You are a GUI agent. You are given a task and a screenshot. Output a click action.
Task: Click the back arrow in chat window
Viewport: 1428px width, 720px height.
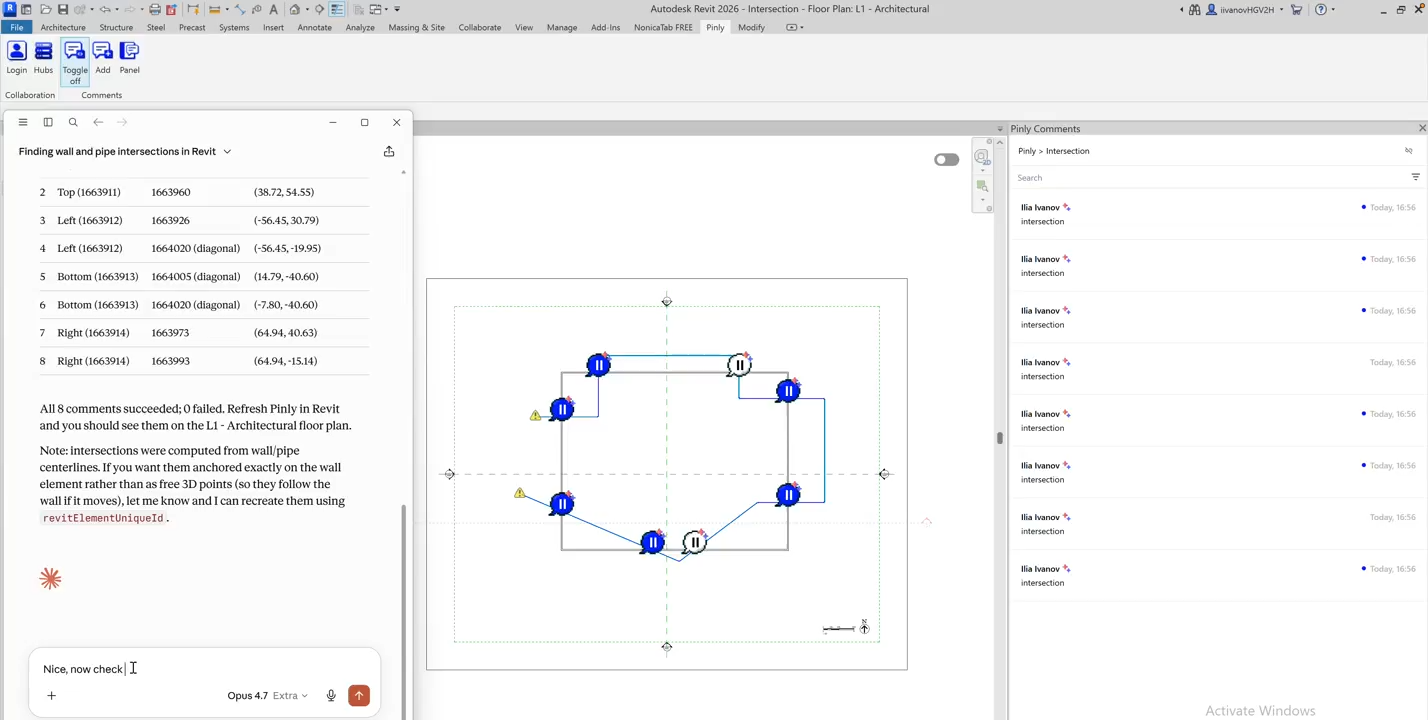tap(98, 122)
